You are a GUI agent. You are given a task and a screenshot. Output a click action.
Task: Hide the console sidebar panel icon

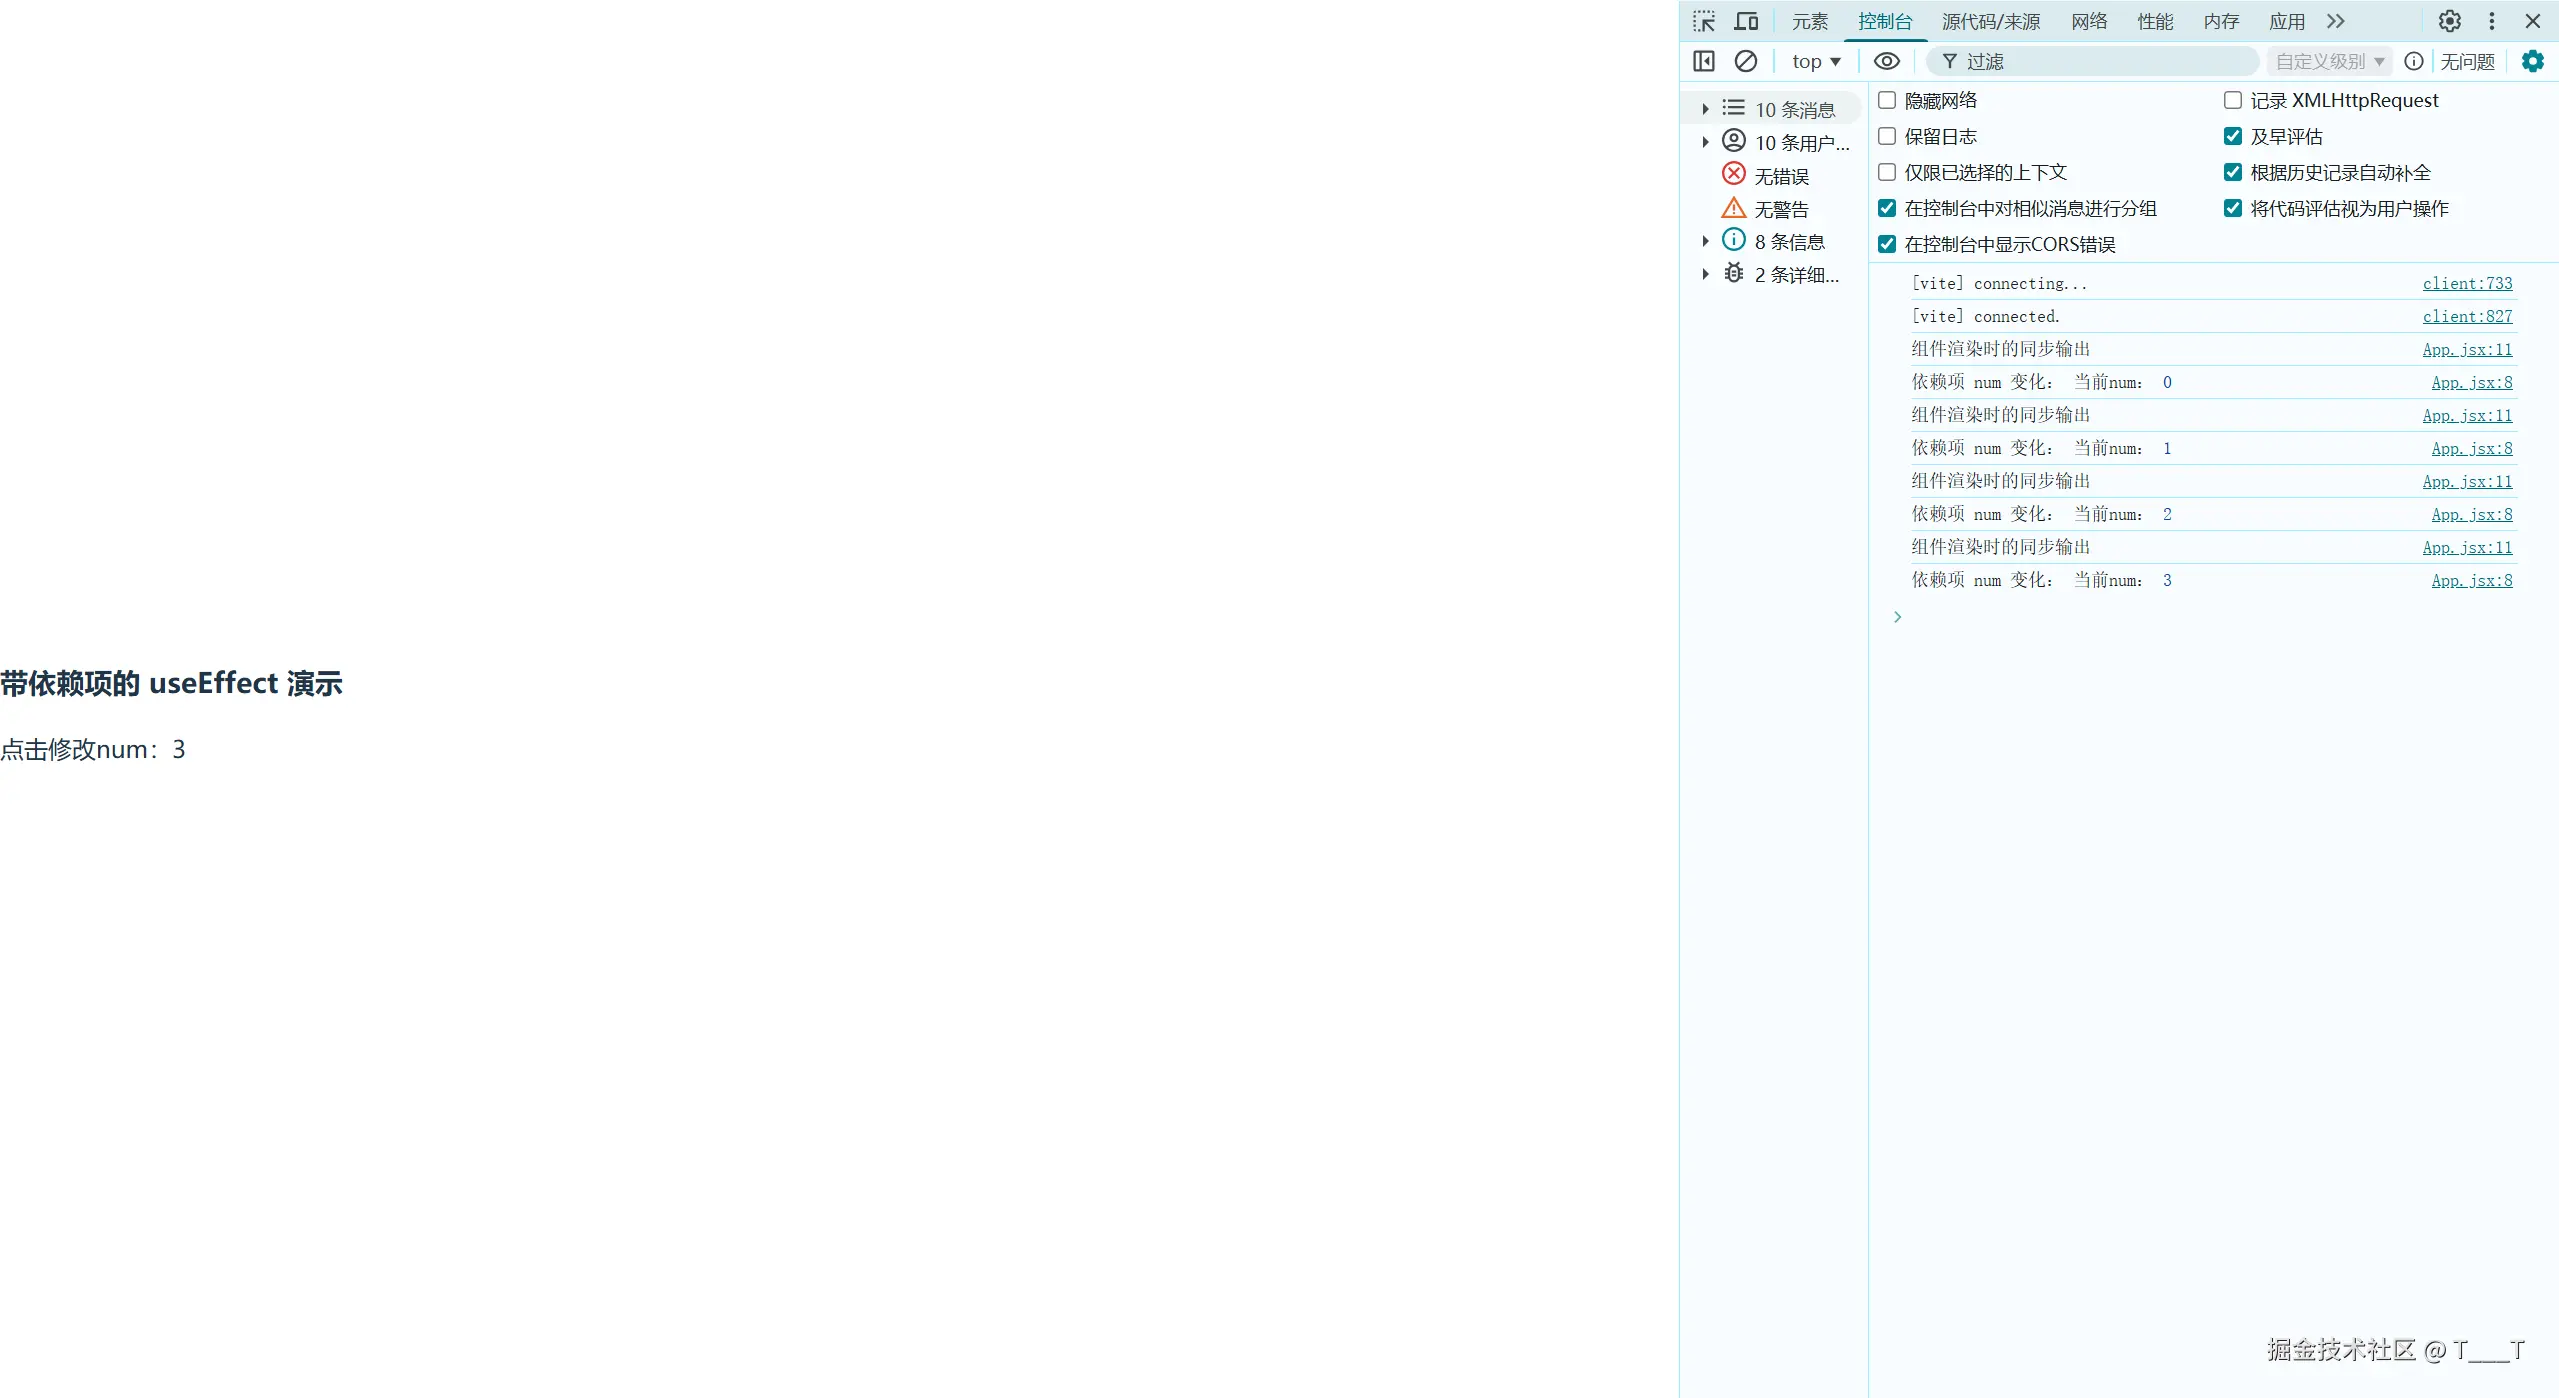pyautogui.click(x=1704, y=61)
